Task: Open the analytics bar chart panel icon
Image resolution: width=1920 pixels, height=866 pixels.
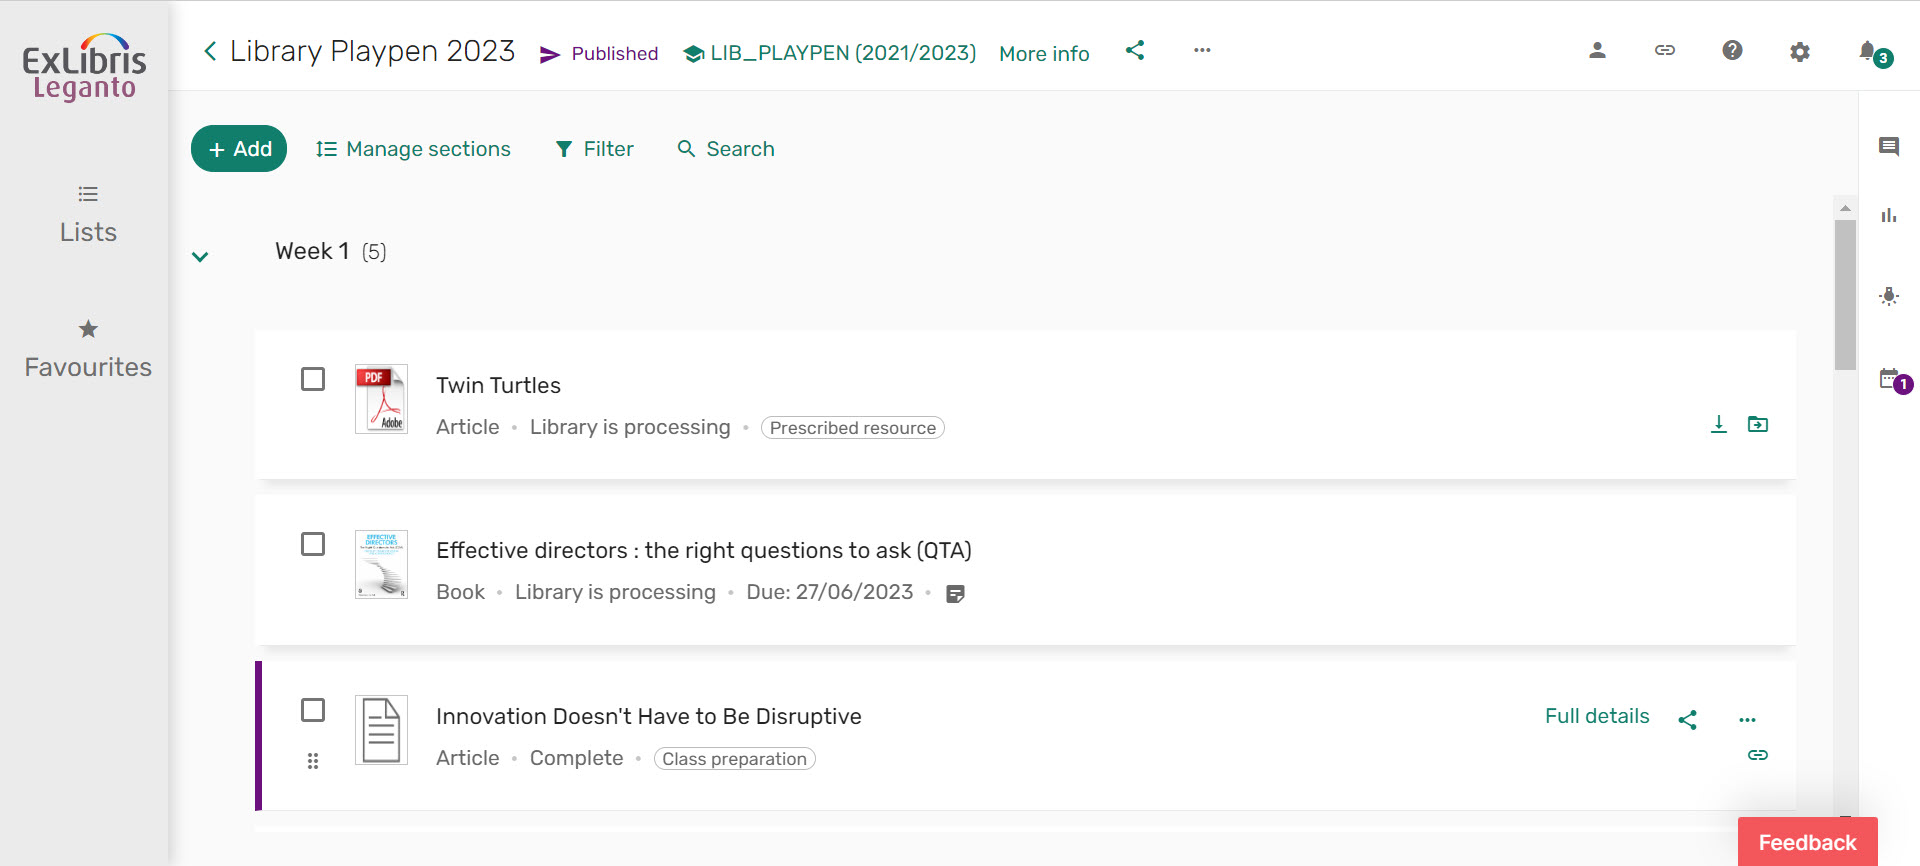Action: coord(1888,215)
